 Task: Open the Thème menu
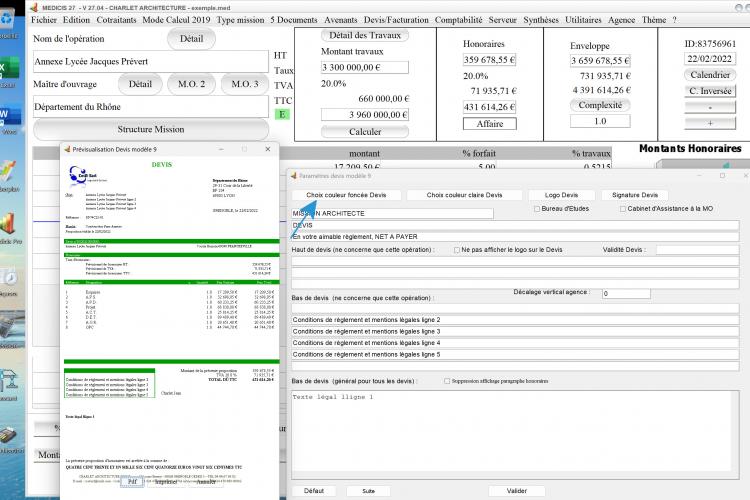coord(654,20)
